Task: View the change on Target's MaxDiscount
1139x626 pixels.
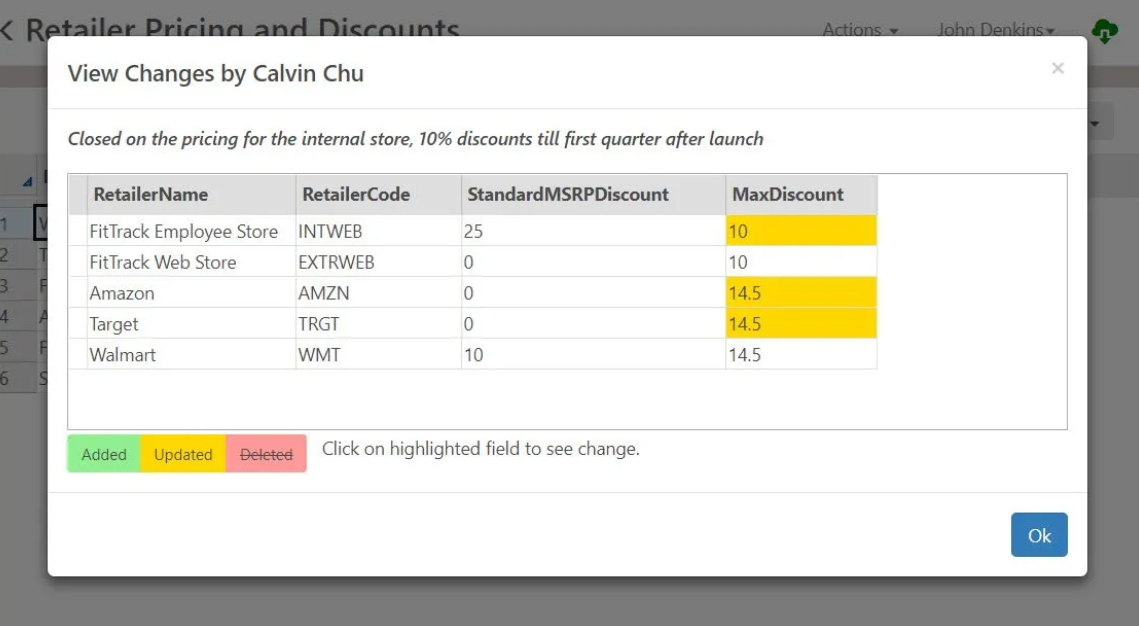Action: point(801,324)
